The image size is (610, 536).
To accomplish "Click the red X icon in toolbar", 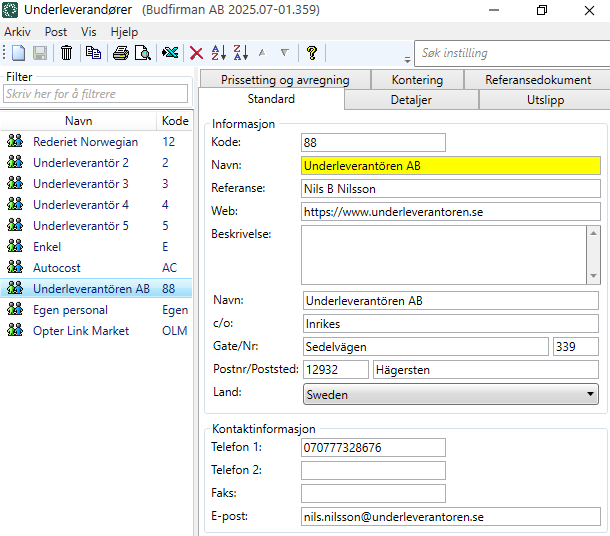I will pos(197,53).
